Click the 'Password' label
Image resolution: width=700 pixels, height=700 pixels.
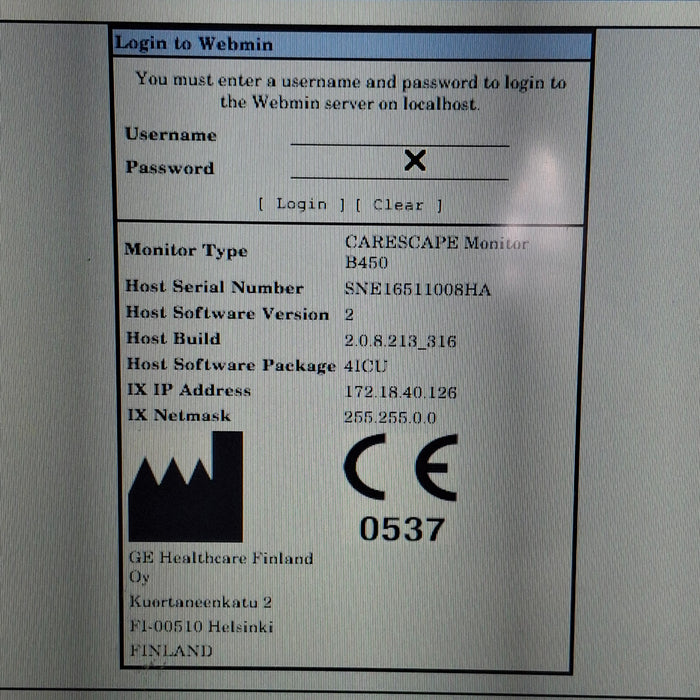pos(170,167)
